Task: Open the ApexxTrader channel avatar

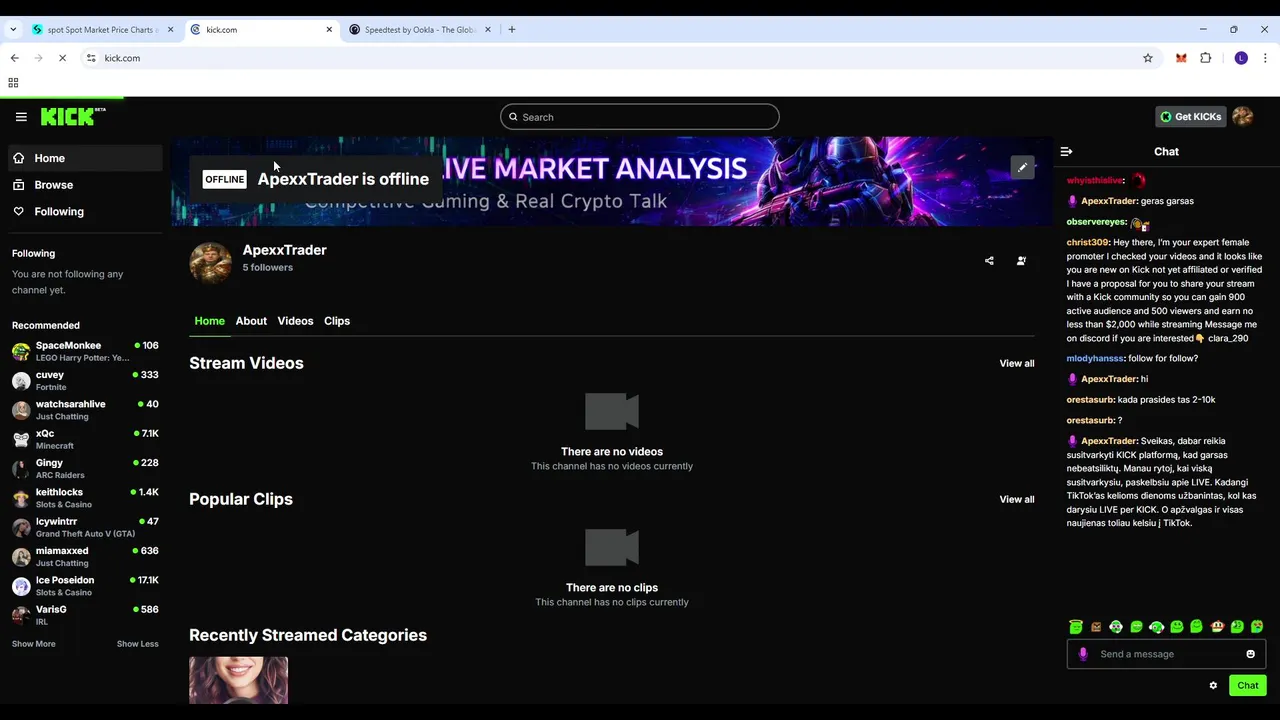Action: (x=210, y=264)
